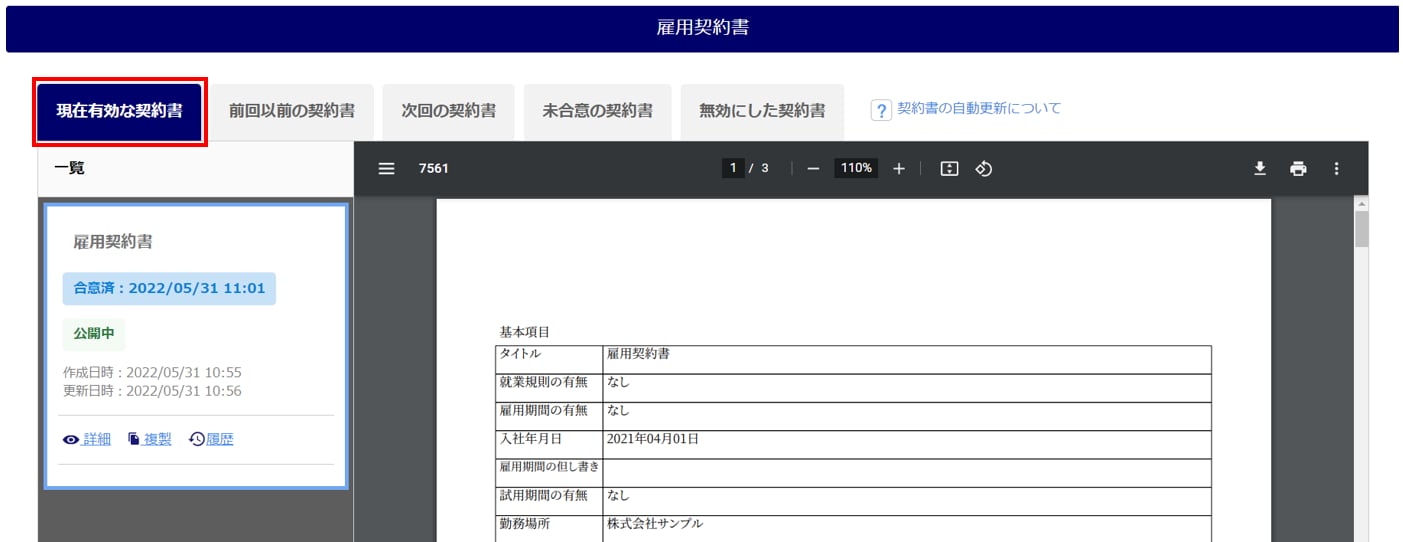View contract 詳細 details link

[96, 439]
